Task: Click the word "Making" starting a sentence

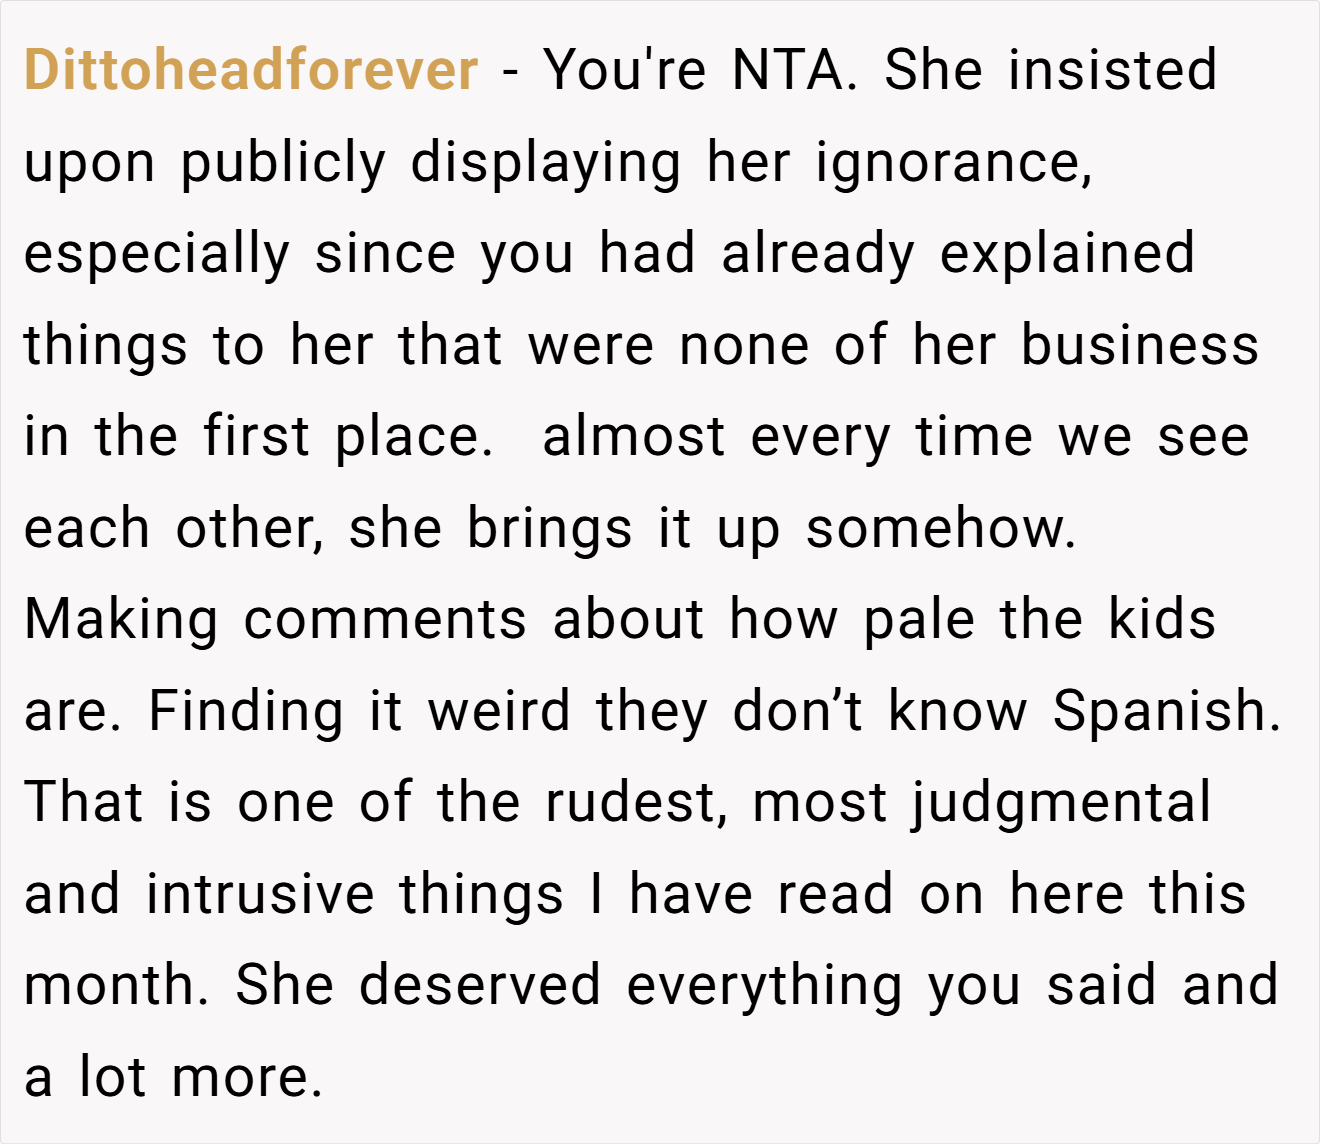Action: pos(121,620)
